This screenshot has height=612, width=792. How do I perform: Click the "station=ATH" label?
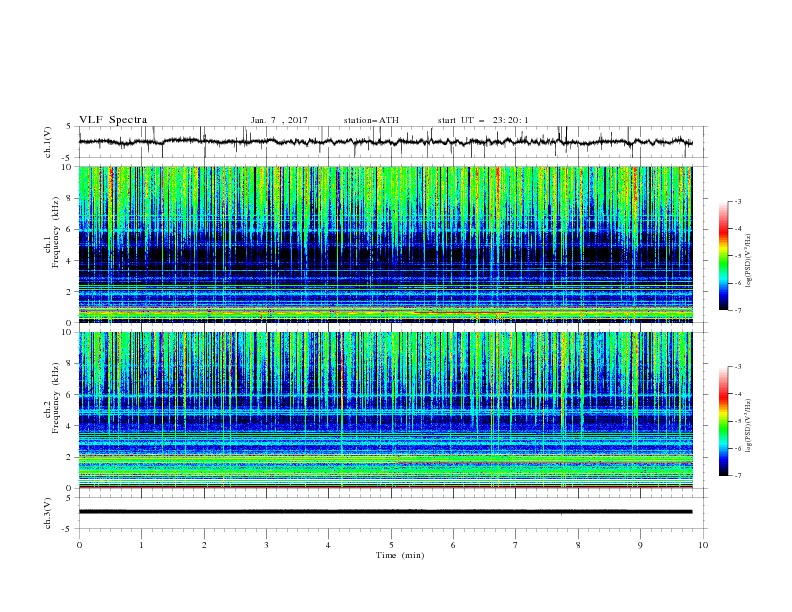coord(371,120)
